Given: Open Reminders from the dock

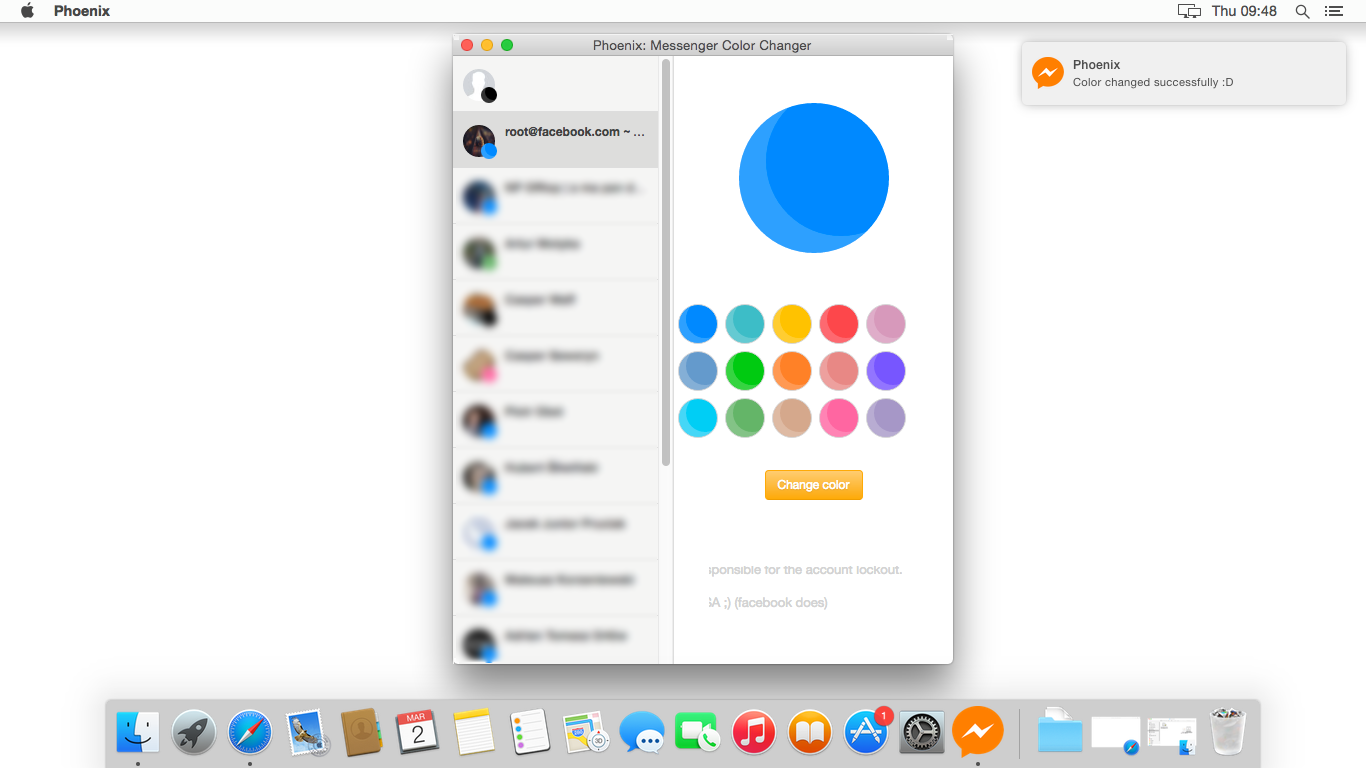Looking at the screenshot, I should pyautogui.click(x=530, y=732).
